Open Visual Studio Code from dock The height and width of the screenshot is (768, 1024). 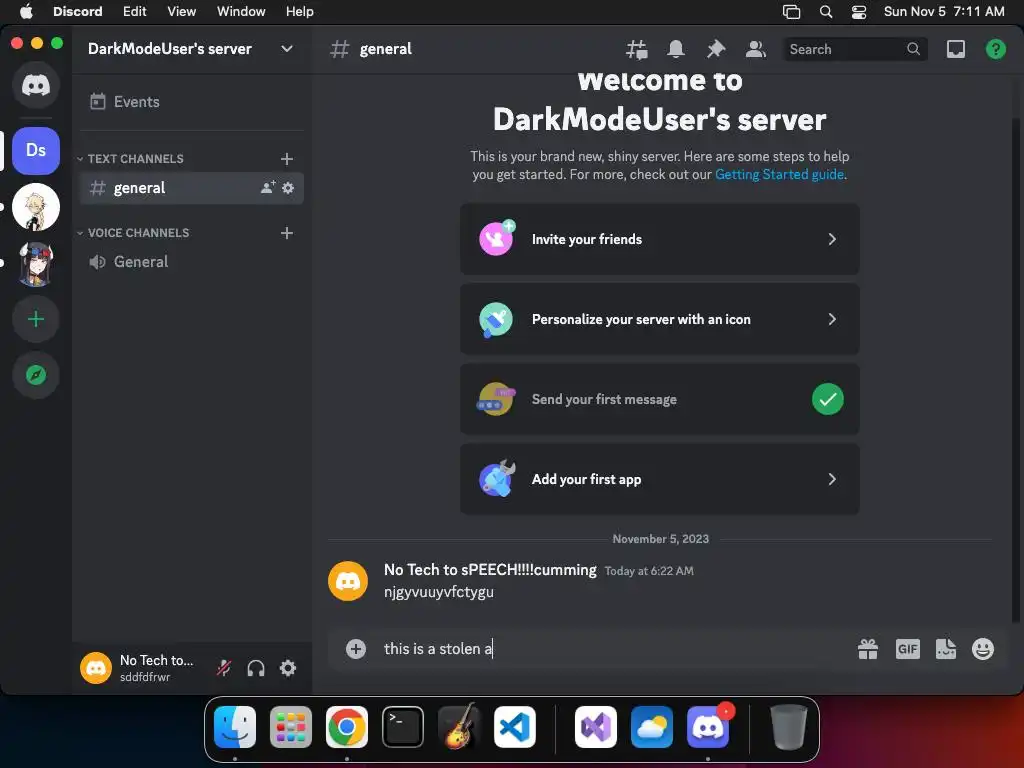coord(515,727)
